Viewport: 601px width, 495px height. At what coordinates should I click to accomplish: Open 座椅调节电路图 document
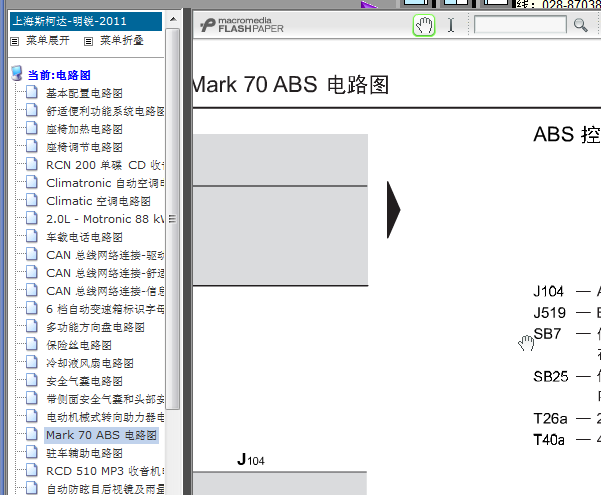[x=84, y=147]
